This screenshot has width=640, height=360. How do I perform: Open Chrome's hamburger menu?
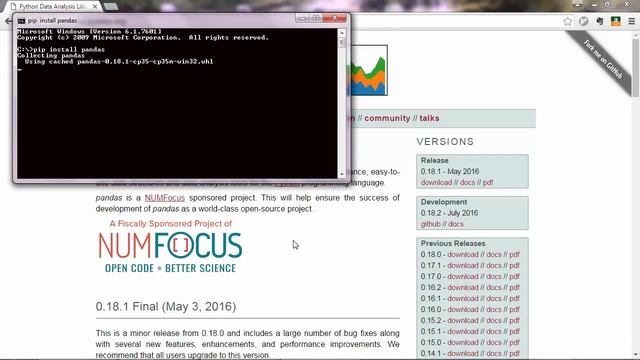point(631,21)
